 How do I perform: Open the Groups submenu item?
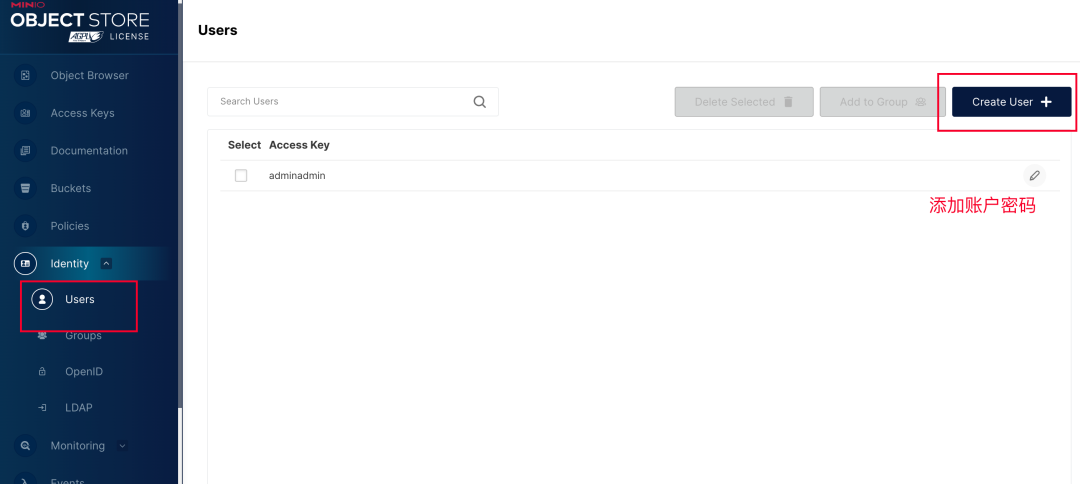click(x=83, y=336)
